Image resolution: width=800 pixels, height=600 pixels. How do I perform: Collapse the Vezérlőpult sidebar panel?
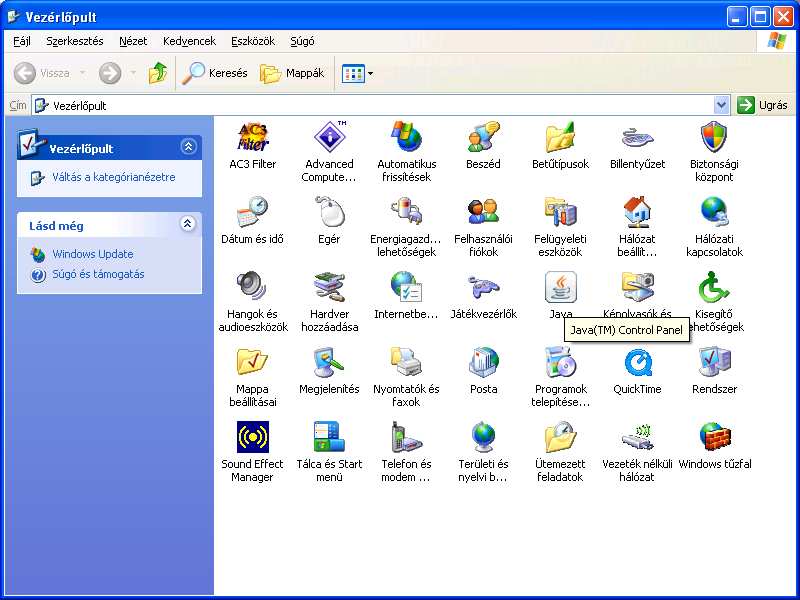coord(188,147)
